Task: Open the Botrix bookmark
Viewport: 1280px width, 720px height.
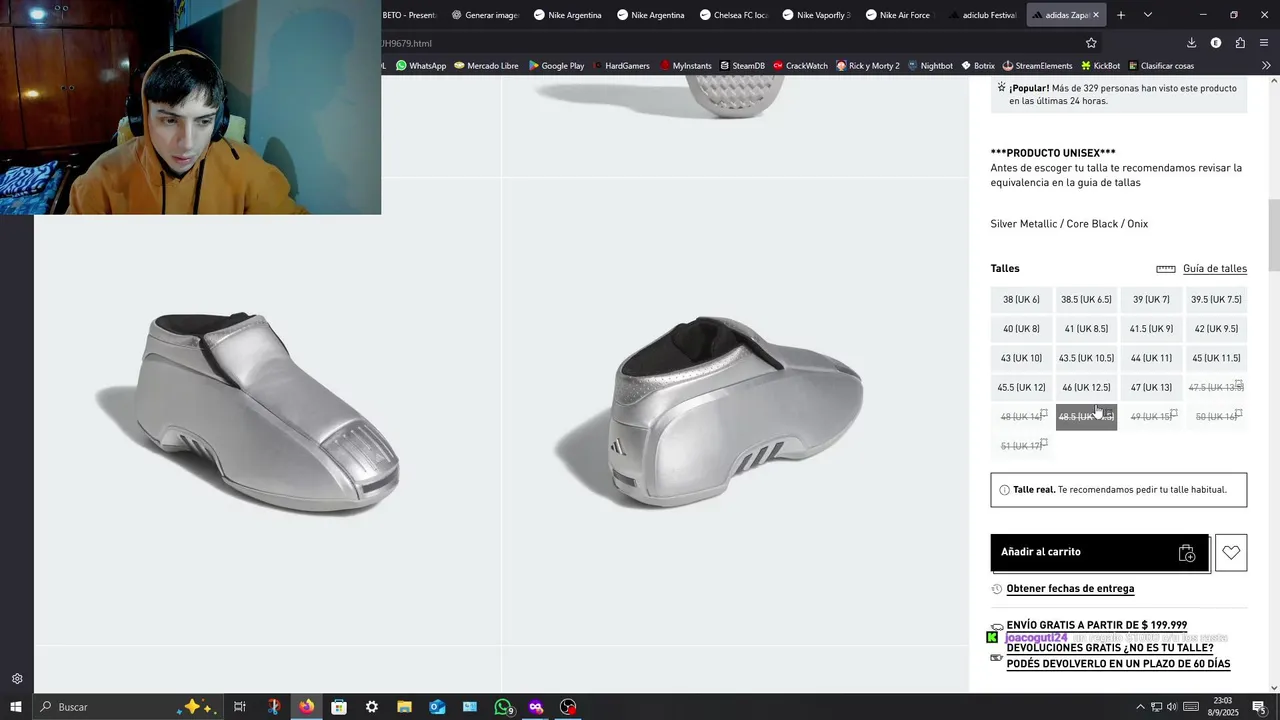Action: click(978, 66)
